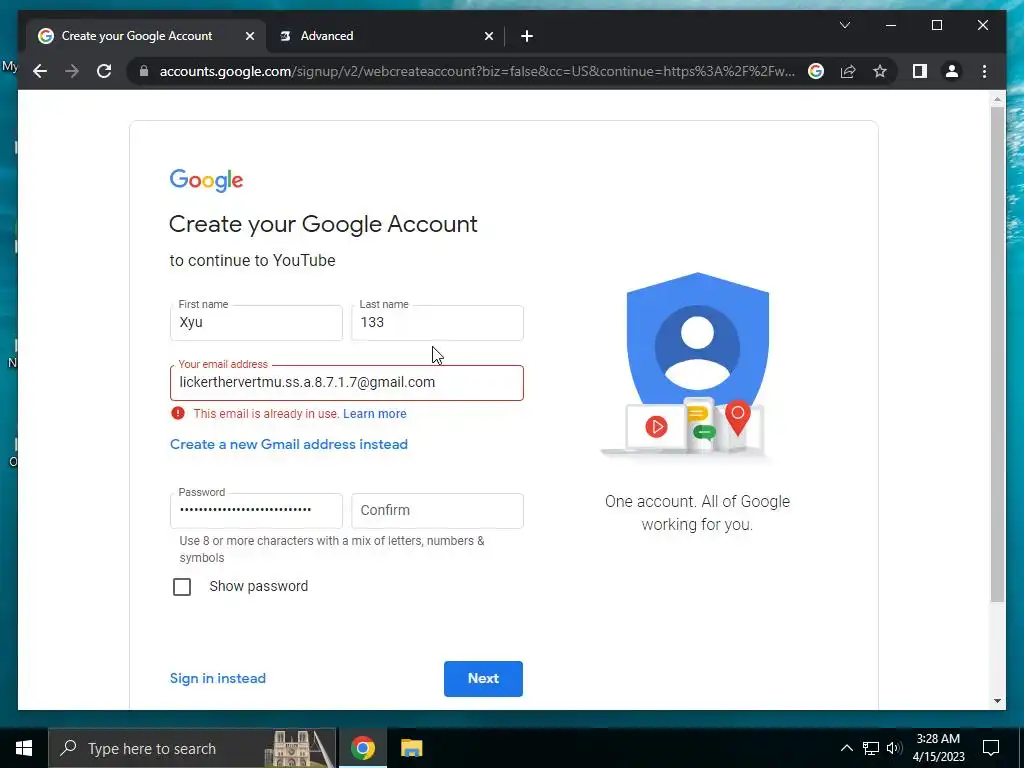The width and height of the screenshot is (1024, 768).
Task: Expand the tab search chevron
Action: (x=844, y=25)
